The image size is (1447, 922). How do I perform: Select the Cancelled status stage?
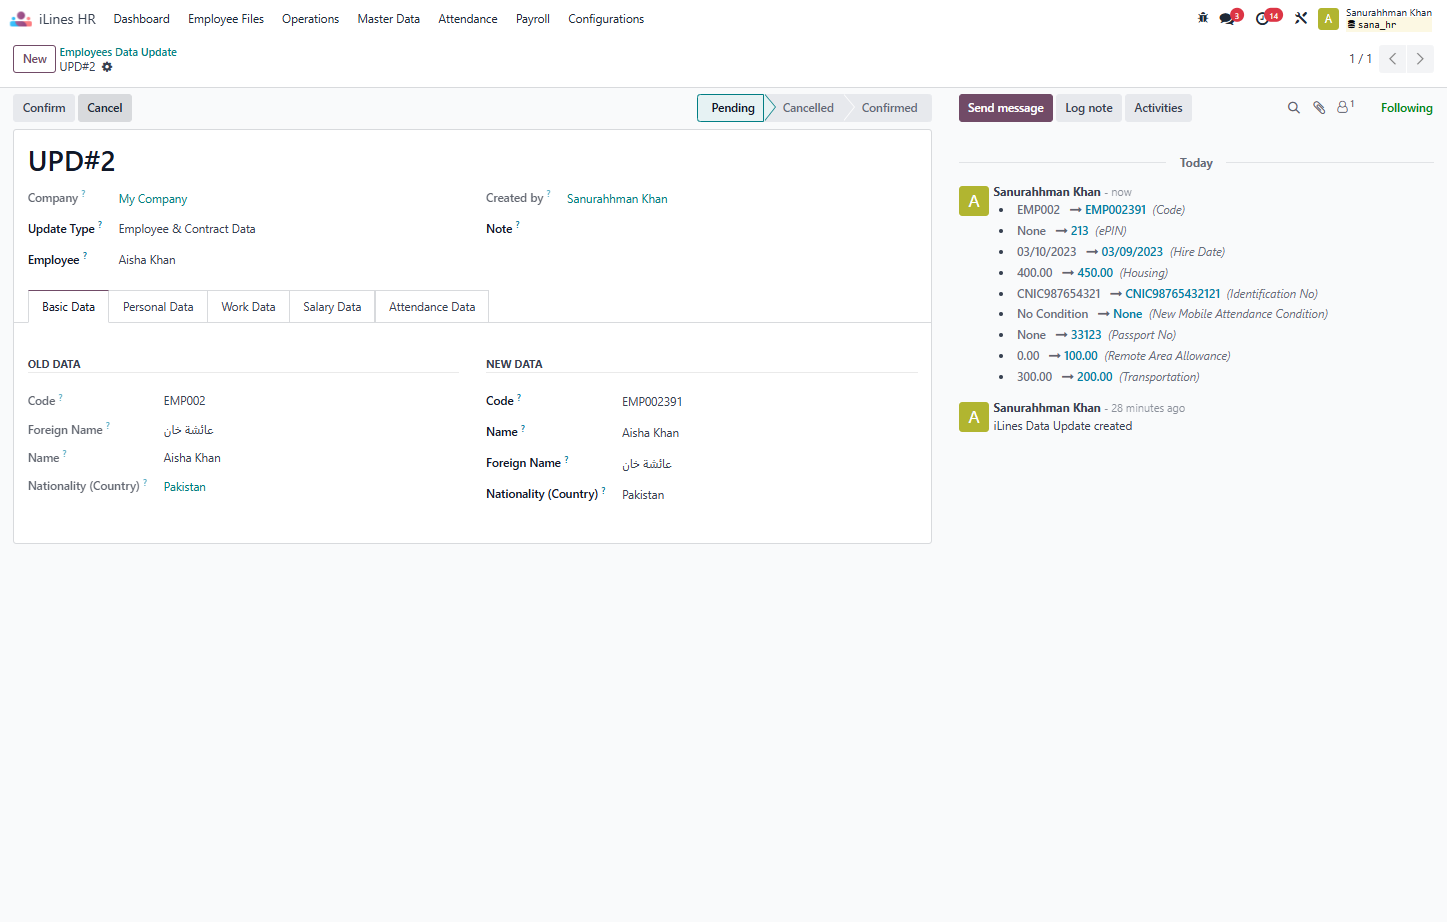click(808, 108)
